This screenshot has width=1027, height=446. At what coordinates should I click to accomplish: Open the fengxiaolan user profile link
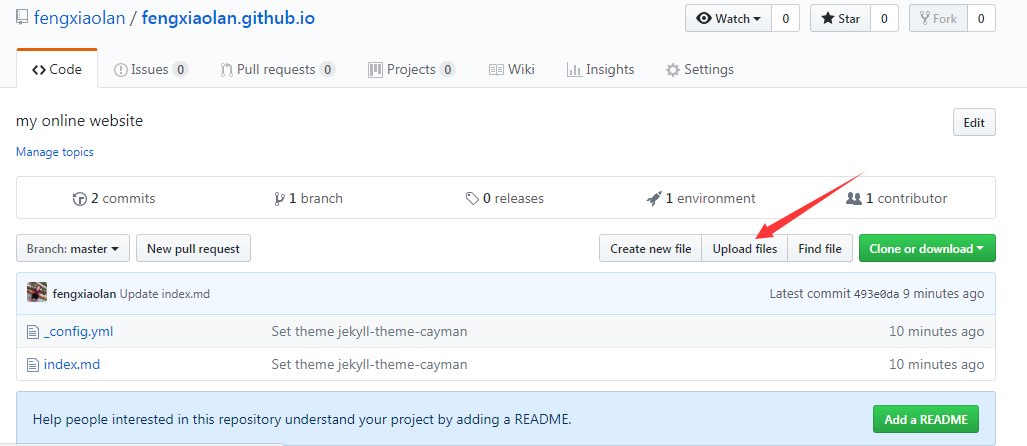pos(79,18)
